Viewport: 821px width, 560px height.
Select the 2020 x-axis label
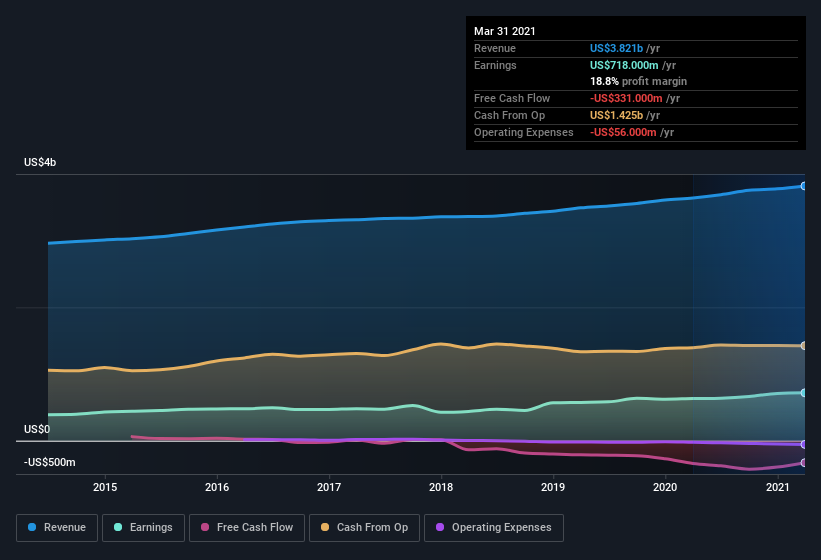coord(665,487)
